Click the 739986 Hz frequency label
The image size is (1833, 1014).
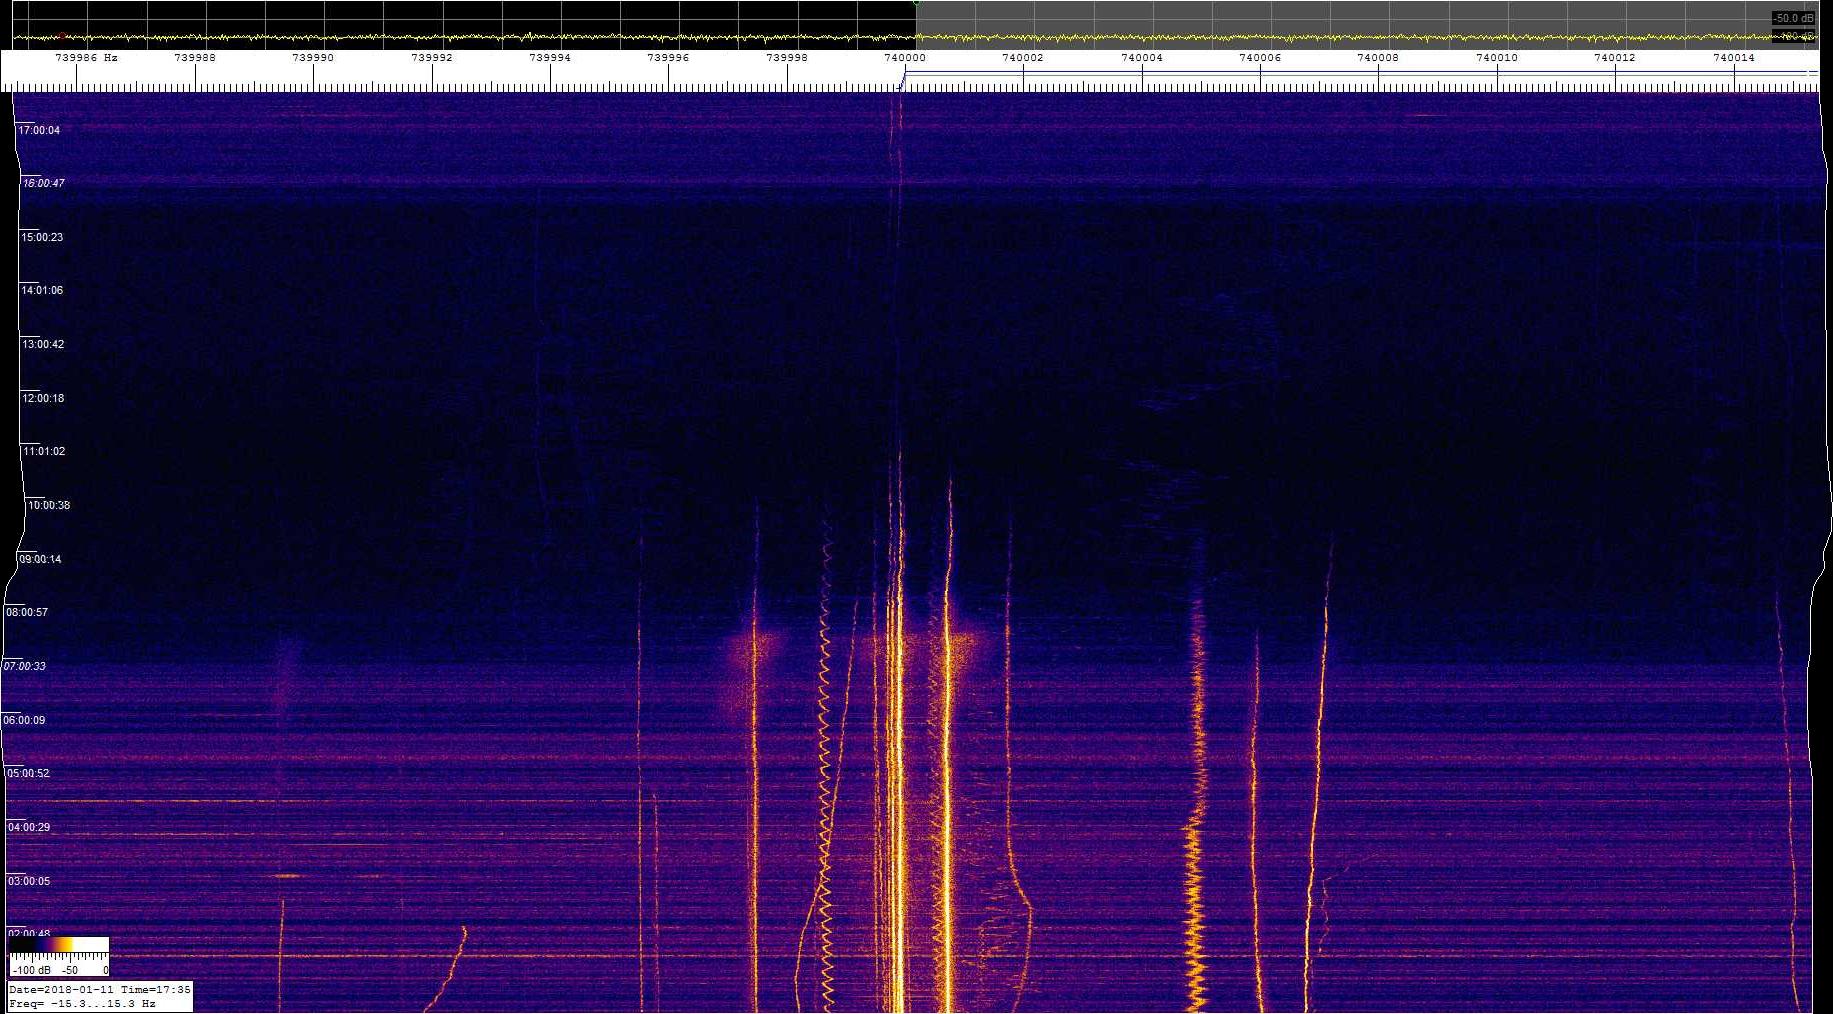pyautogui.click(x=87, y=58)
